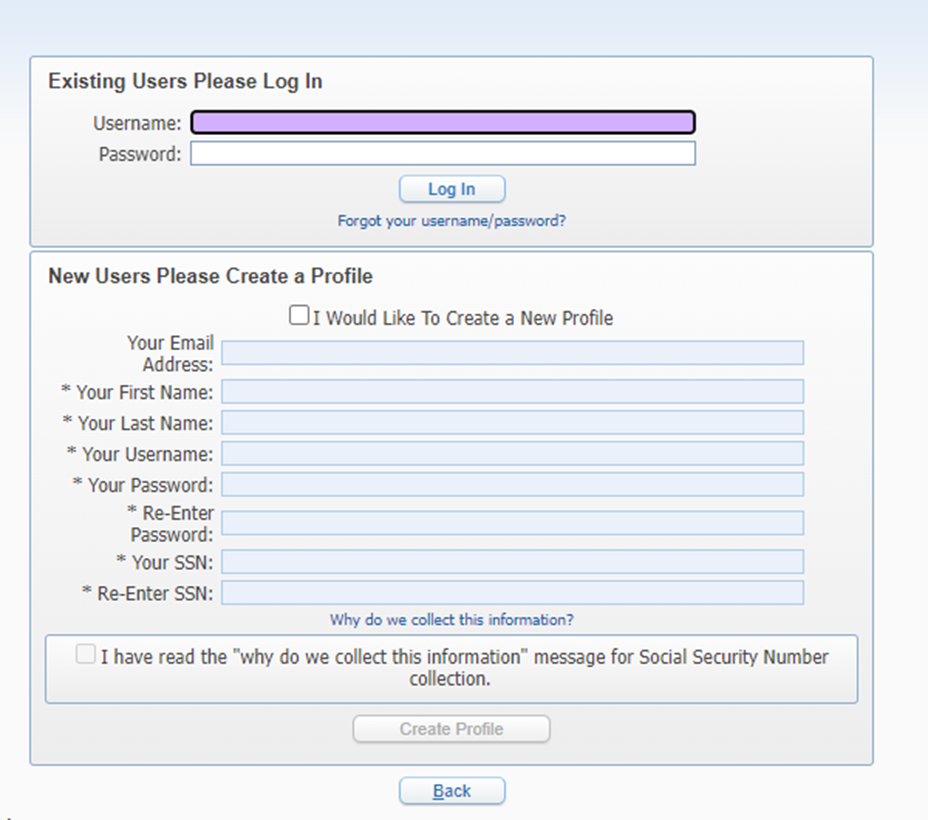
Task: Click into the Your Last Name field
Action: (512, 423)
